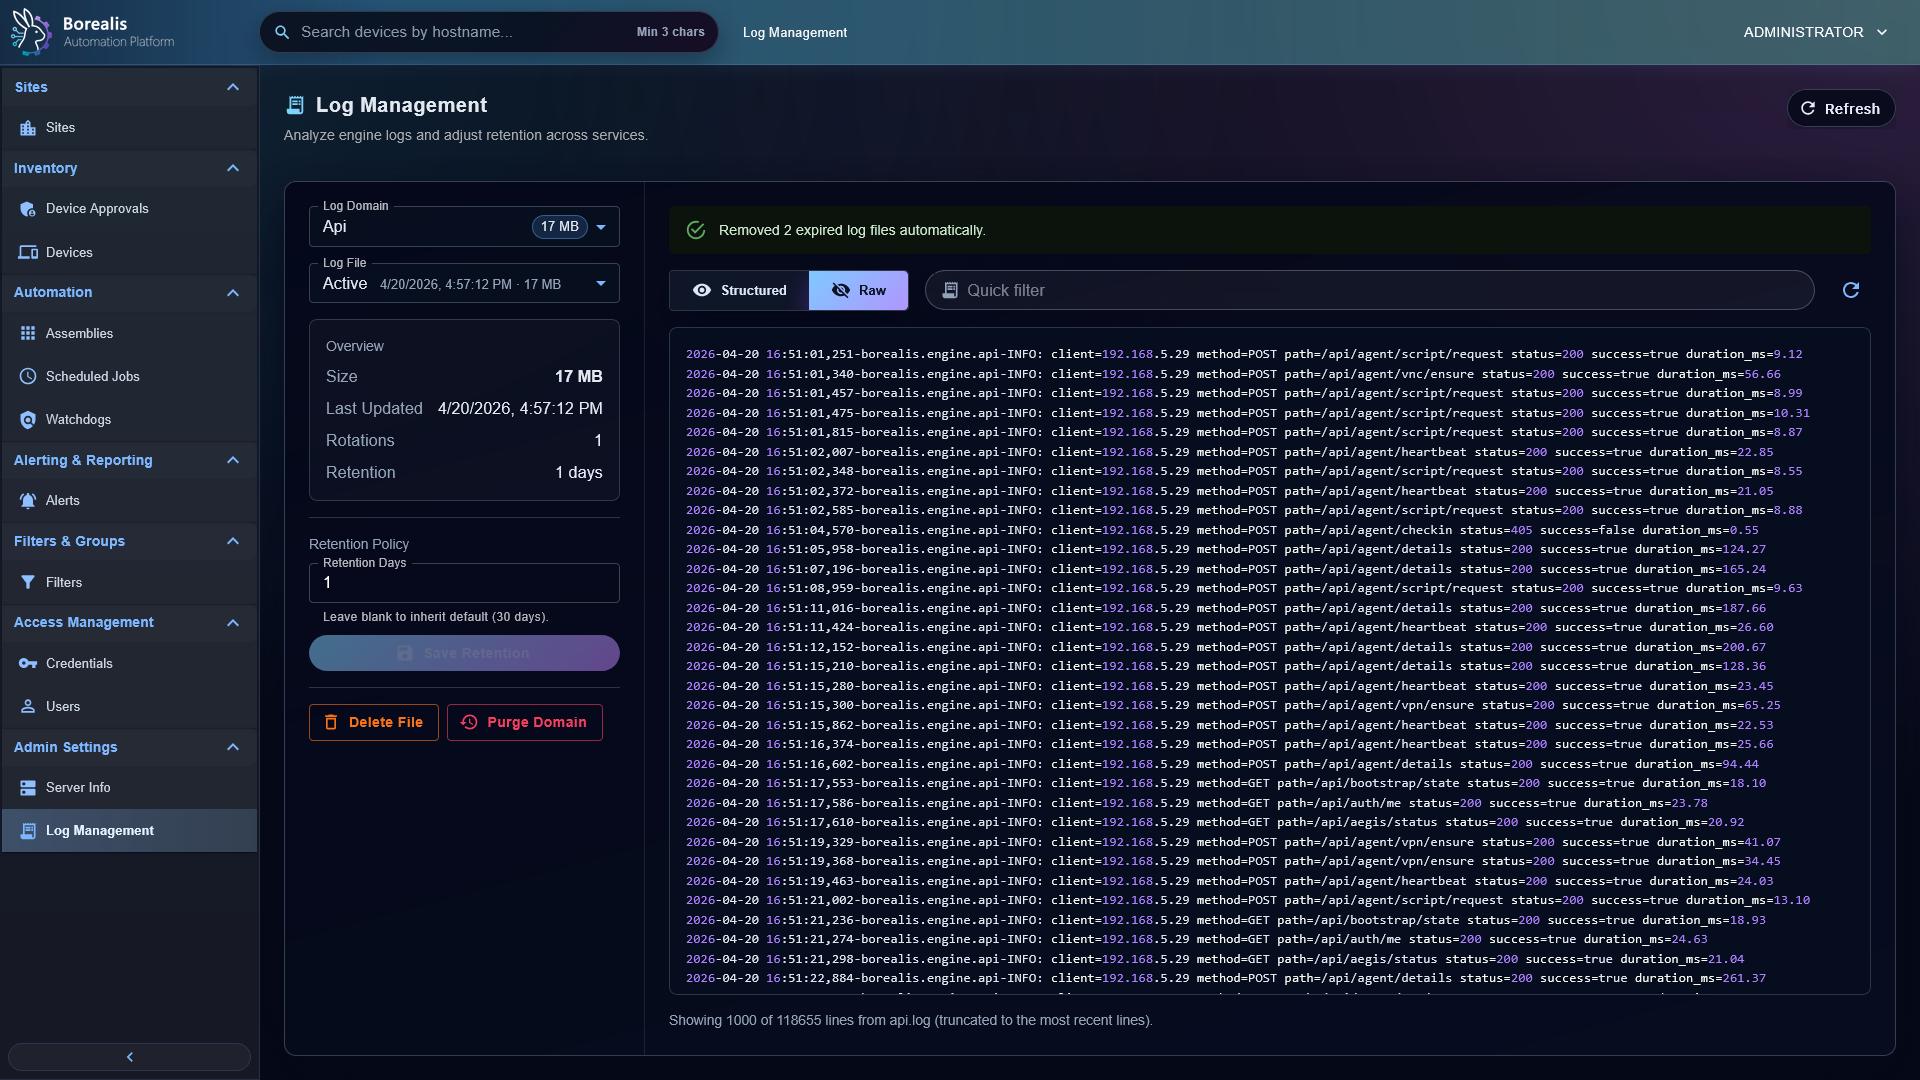The image size is (1920, 1080).
Task: Click the trash icon on Delete File
Action: pyautogui.click(x=331, y=722)
